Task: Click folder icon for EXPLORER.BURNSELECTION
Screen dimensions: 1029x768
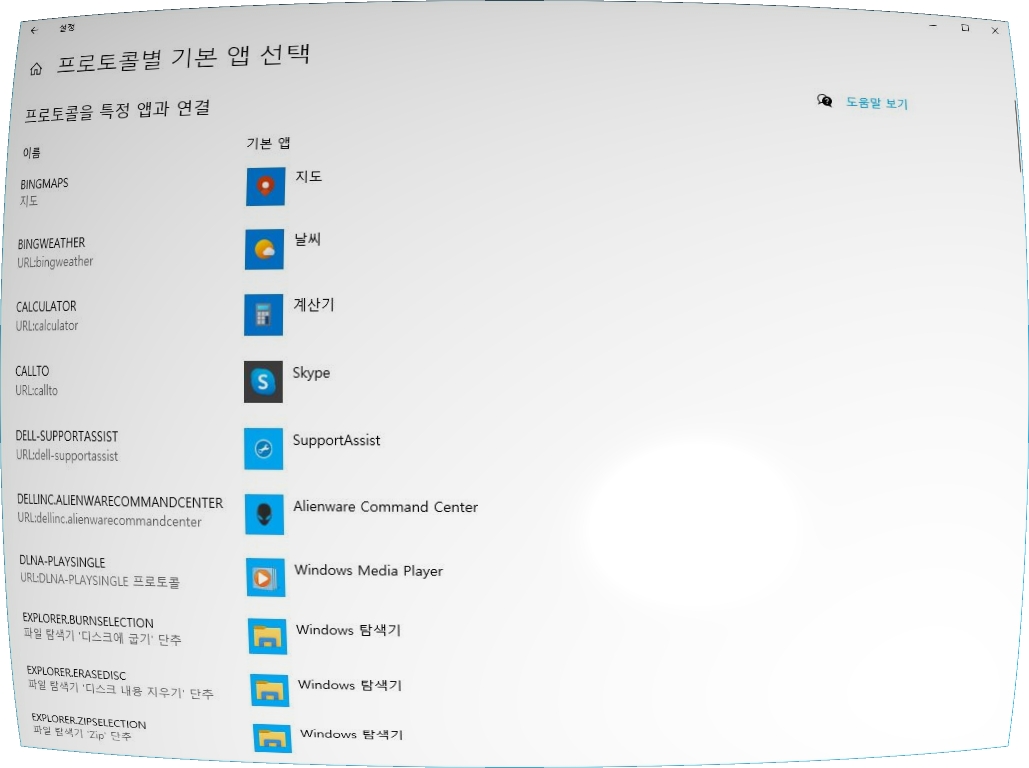Action: click(x=268, y=636)
